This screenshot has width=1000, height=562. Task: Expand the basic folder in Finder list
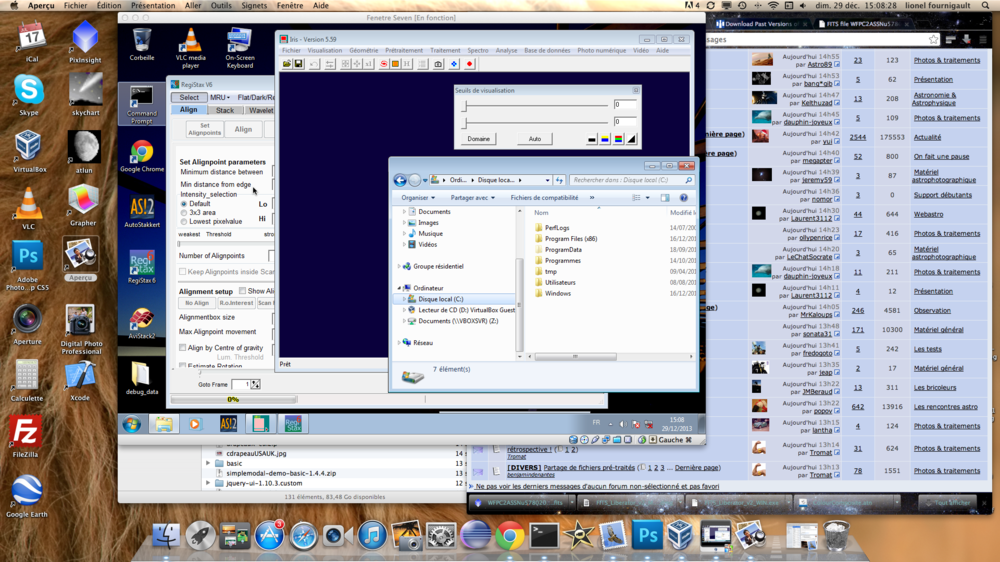coord(208,463)
